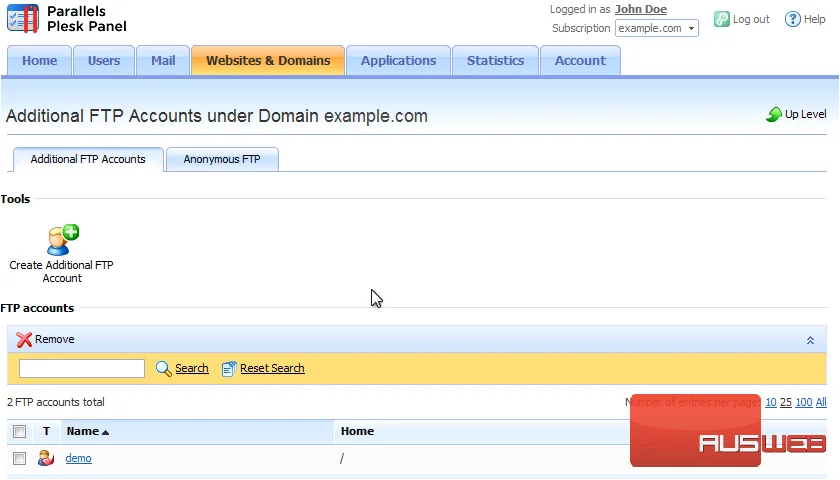Tick the select-all checkbox in table header
Image resolution: width=840 pixels, height=480 pixels.
pos(20,431)
